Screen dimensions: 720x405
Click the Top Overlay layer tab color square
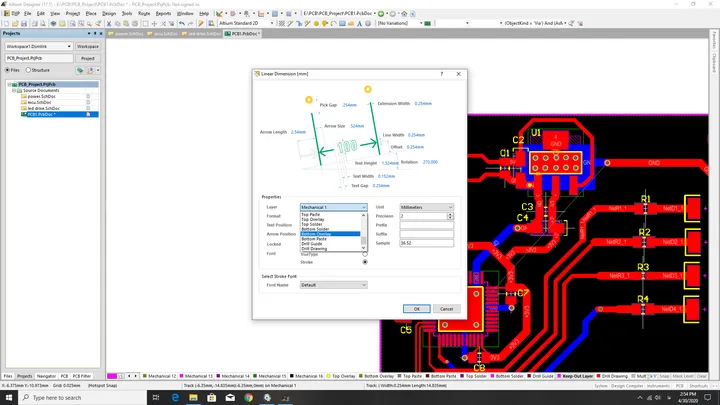point(328,376)
